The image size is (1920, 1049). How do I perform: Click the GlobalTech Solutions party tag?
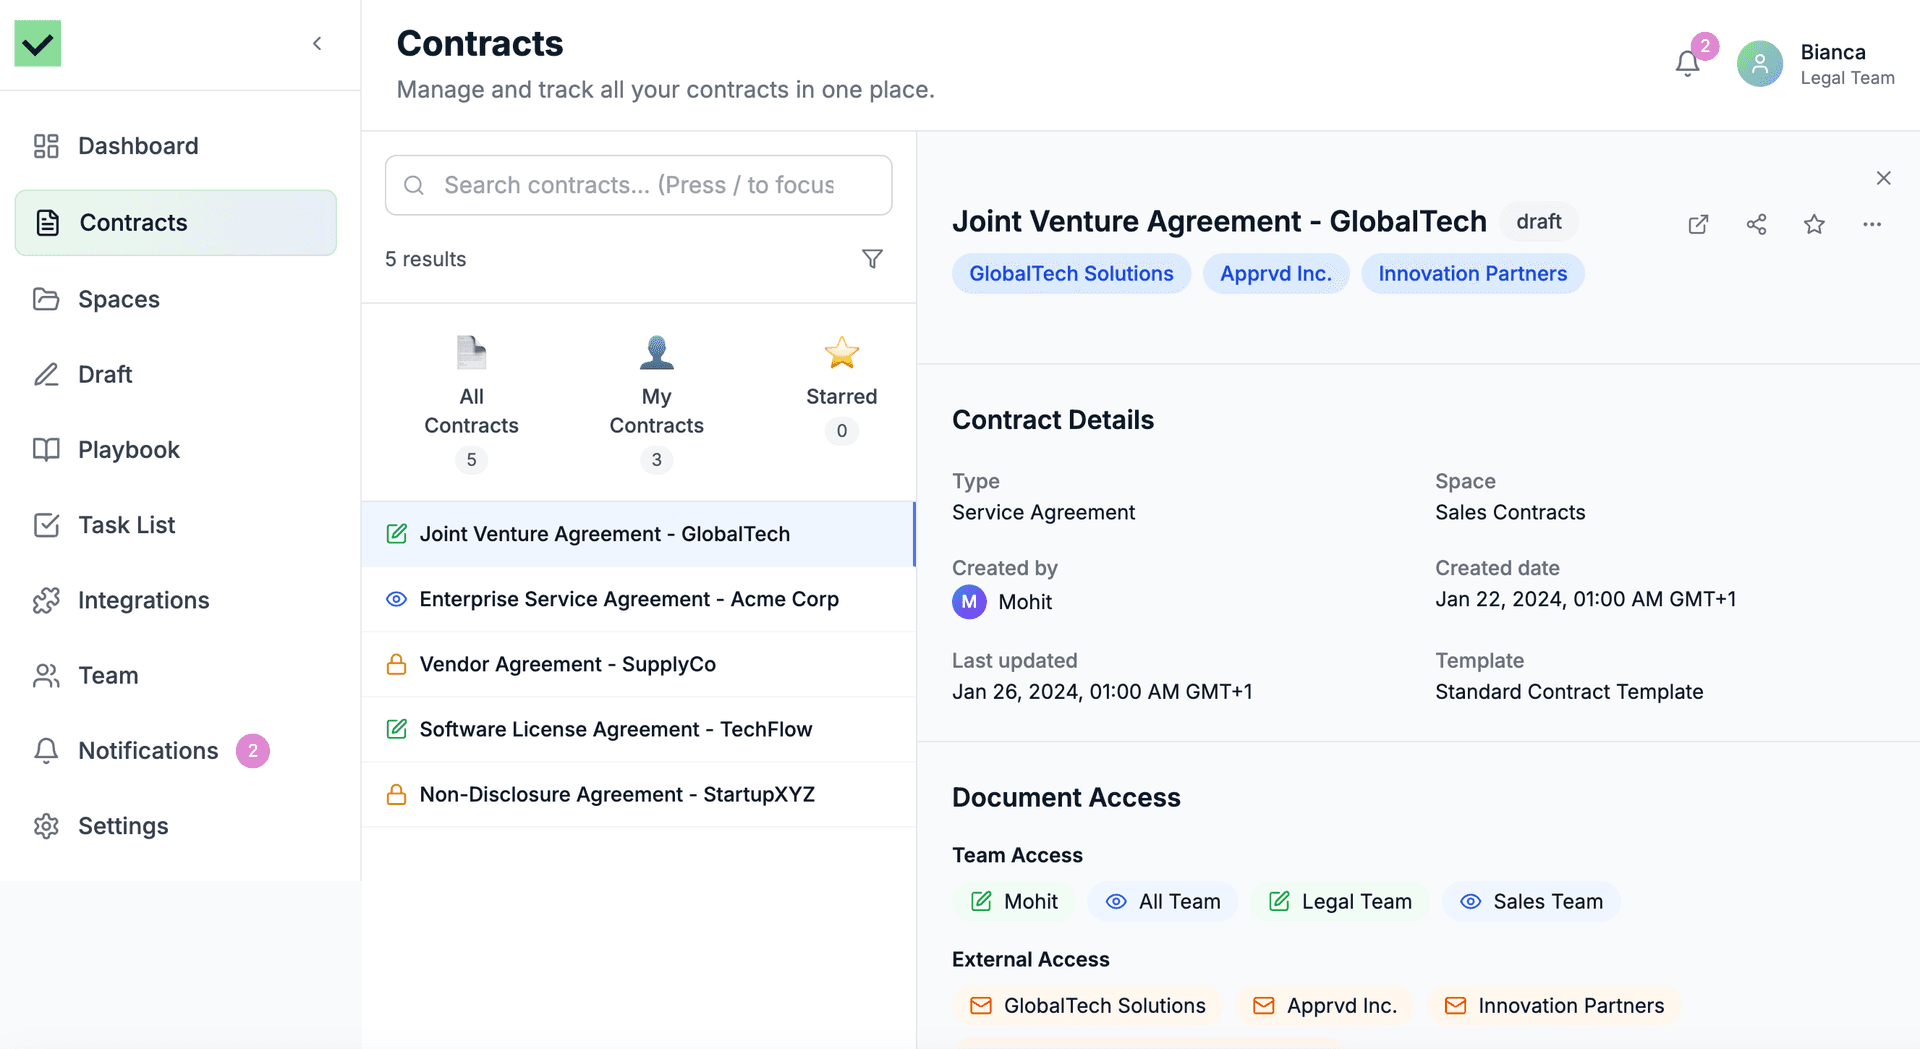click(x=1071, y=274)
